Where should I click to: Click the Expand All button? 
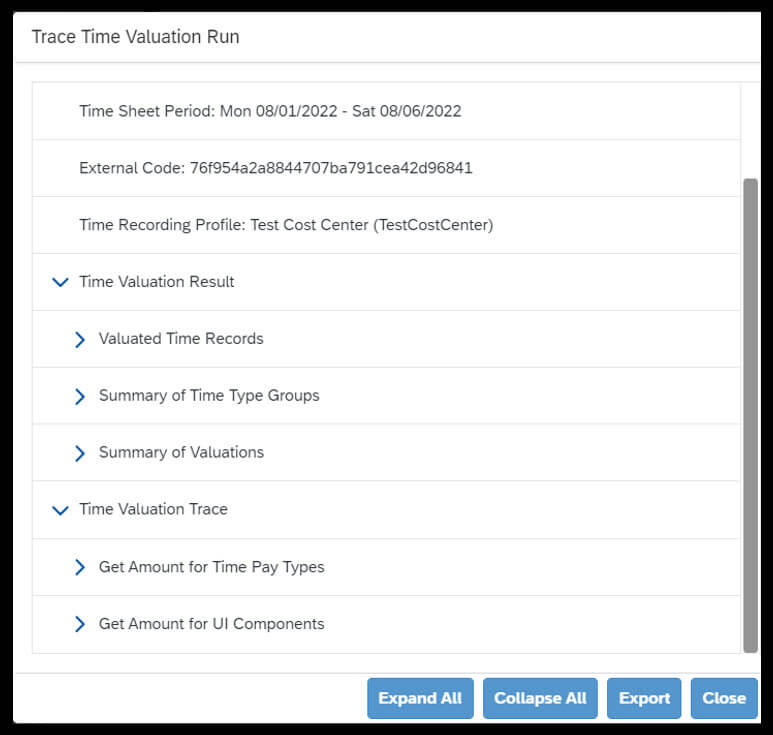click(420, 698)
